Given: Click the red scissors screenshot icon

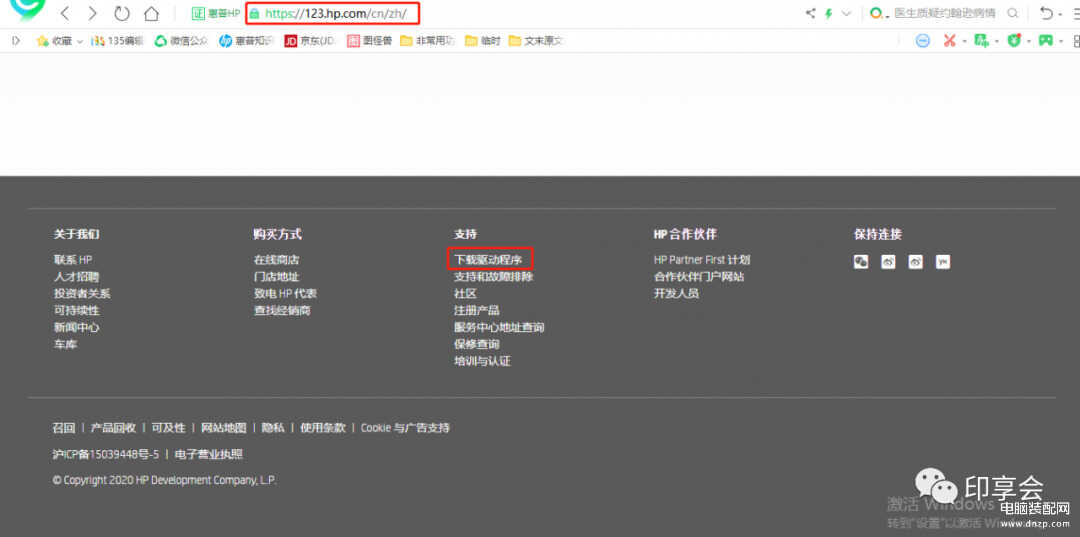Looking at the screenshot, I should 949,41.
